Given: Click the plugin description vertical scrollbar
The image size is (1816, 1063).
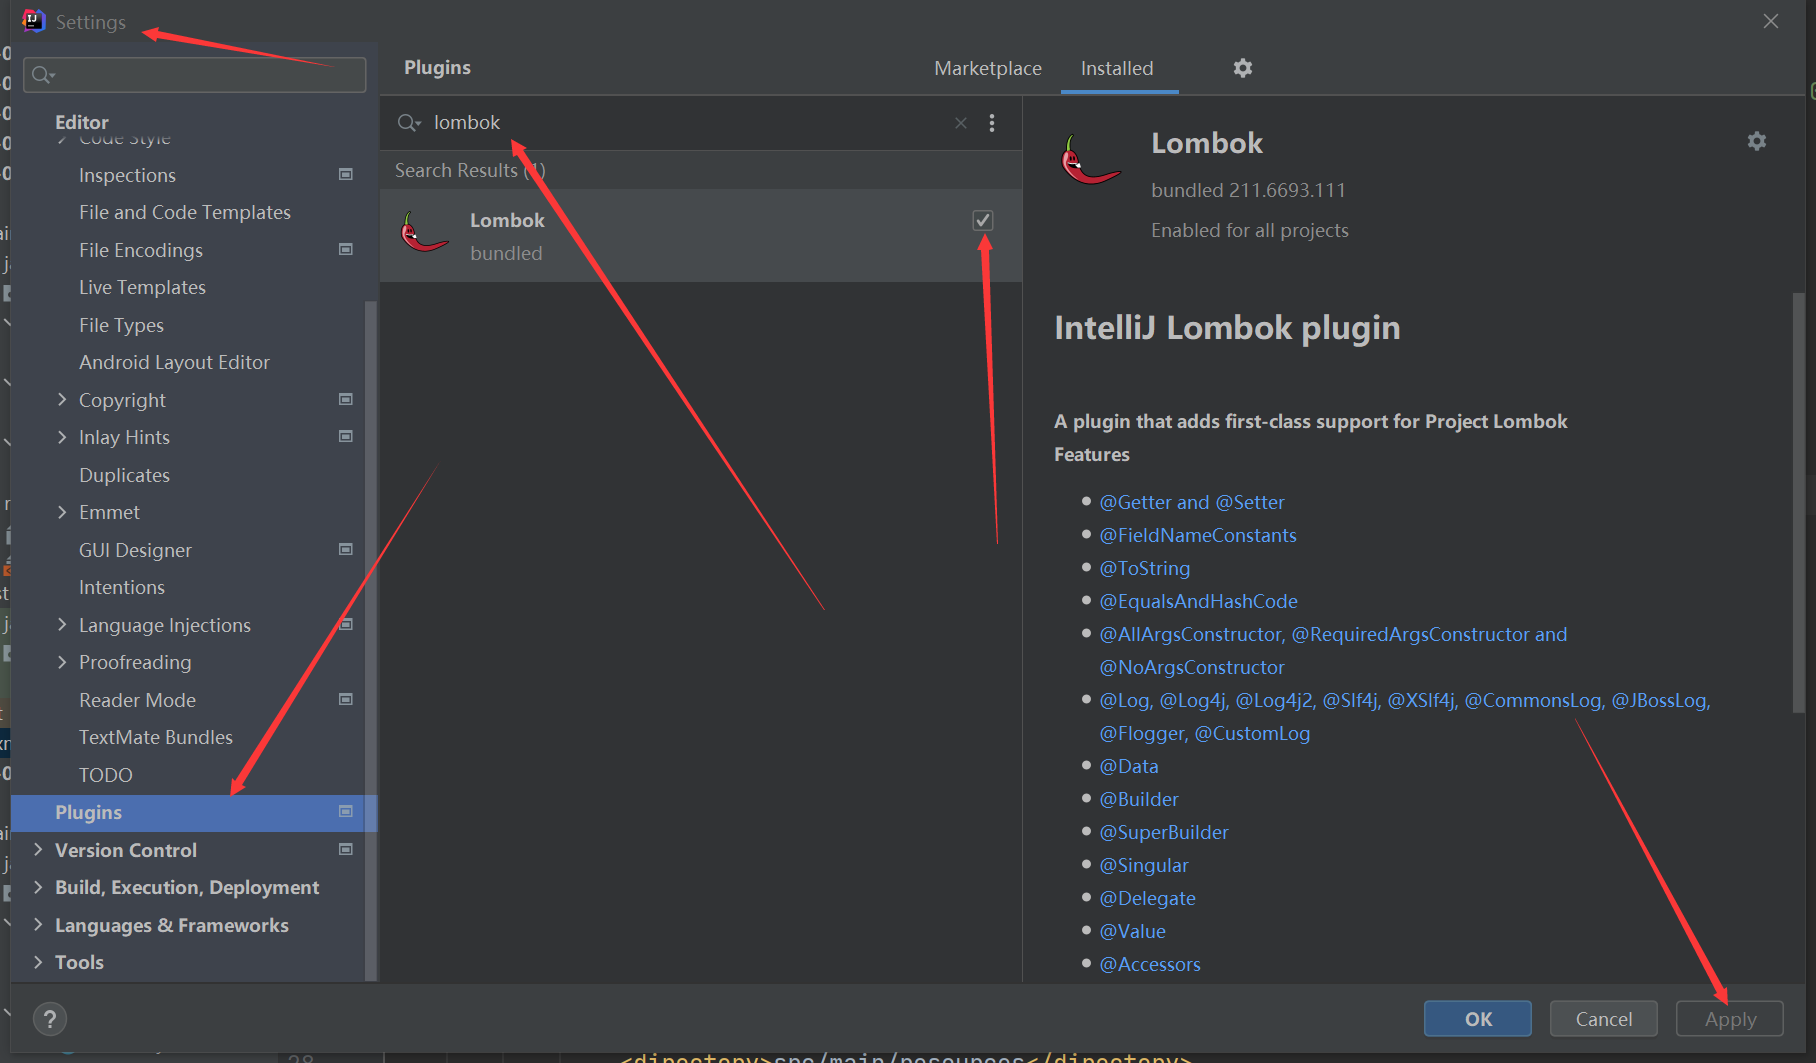Looking at the screenshot, I should coord(1798,500).
